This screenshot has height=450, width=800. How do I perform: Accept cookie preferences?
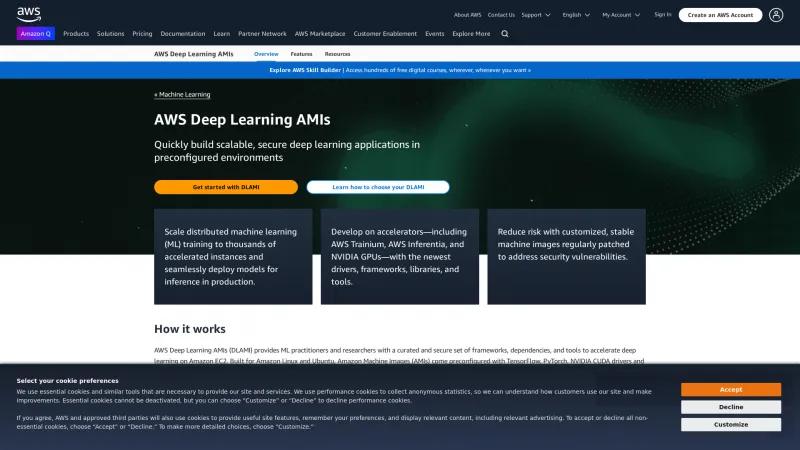pos(731,389)
